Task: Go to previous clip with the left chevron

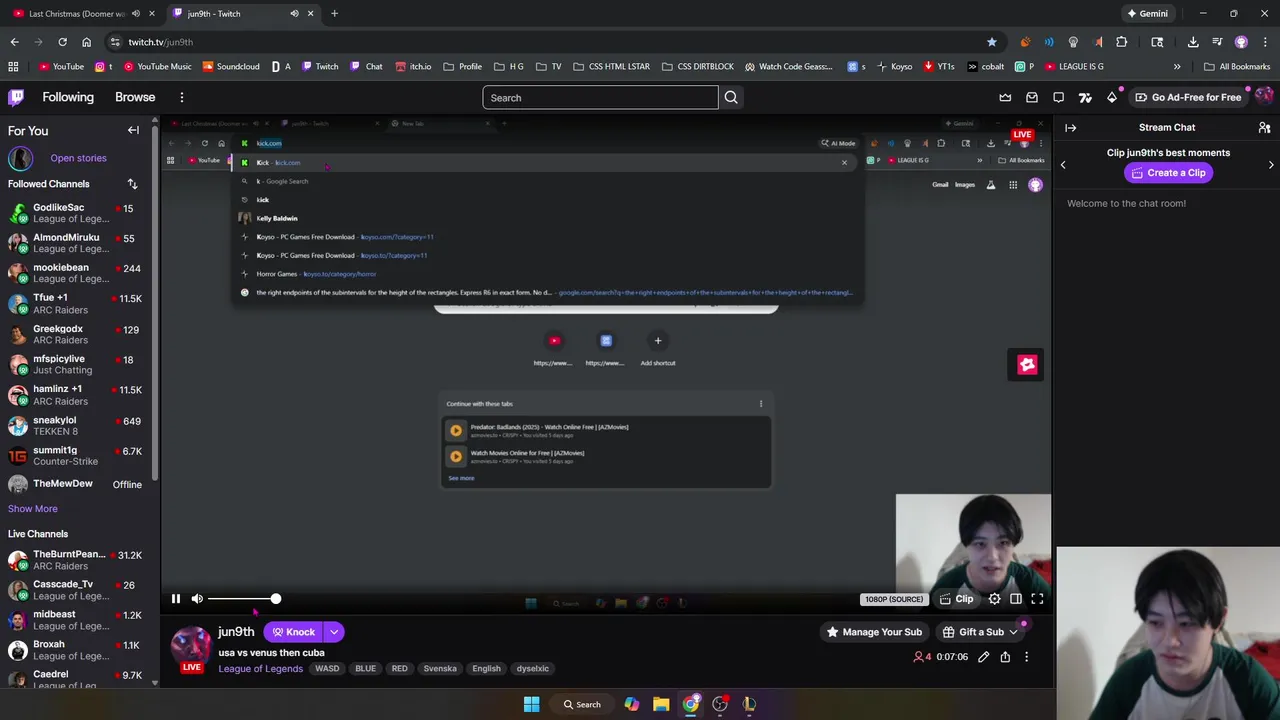Action: coord(1063,165)
